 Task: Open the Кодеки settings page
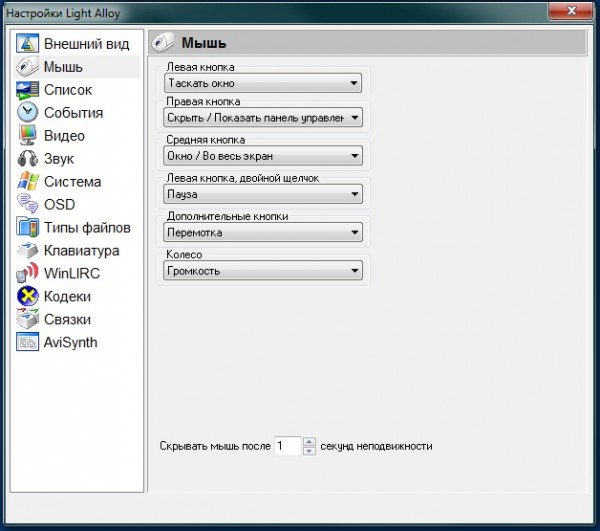tap(77, 296)
